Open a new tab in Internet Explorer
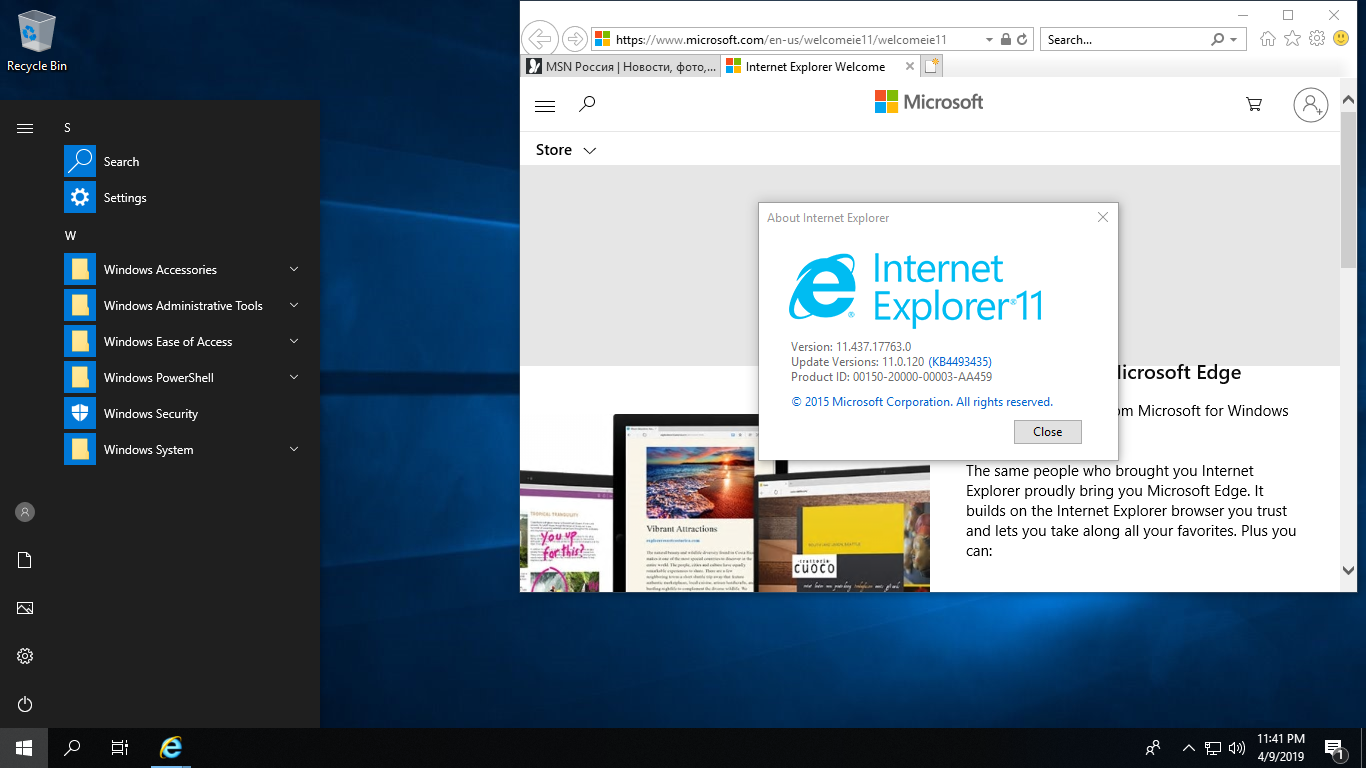This screenshot has height=768, width=1366. pyautogui.click(x=931, y=67)
